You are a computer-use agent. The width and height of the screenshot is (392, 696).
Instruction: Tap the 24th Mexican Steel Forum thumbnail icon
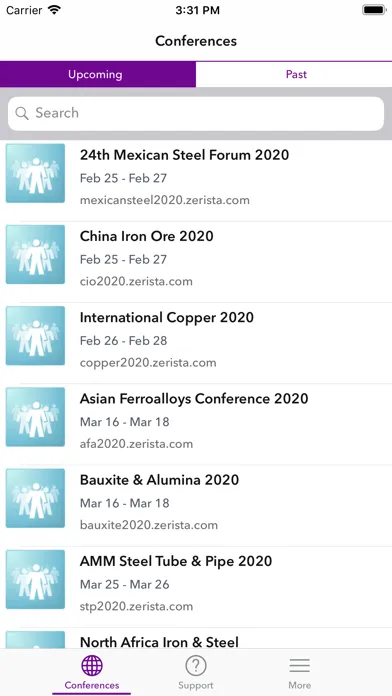(36, 173)
